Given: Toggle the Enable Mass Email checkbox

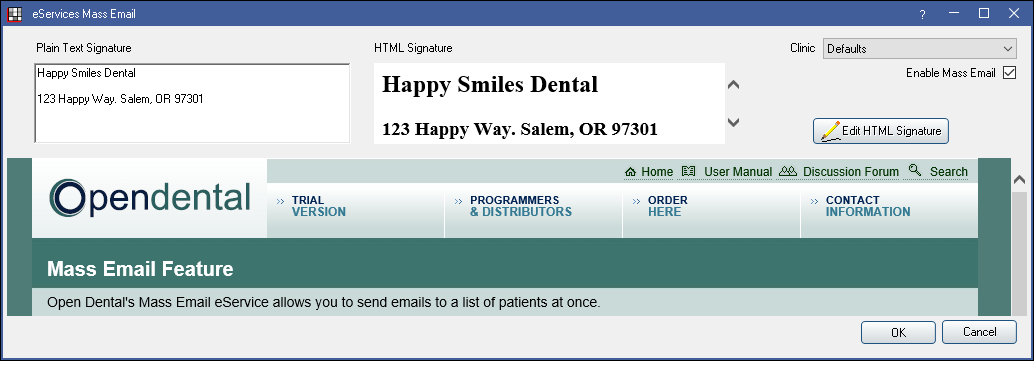Looking at the screenshot, I should click(1009, 73).
